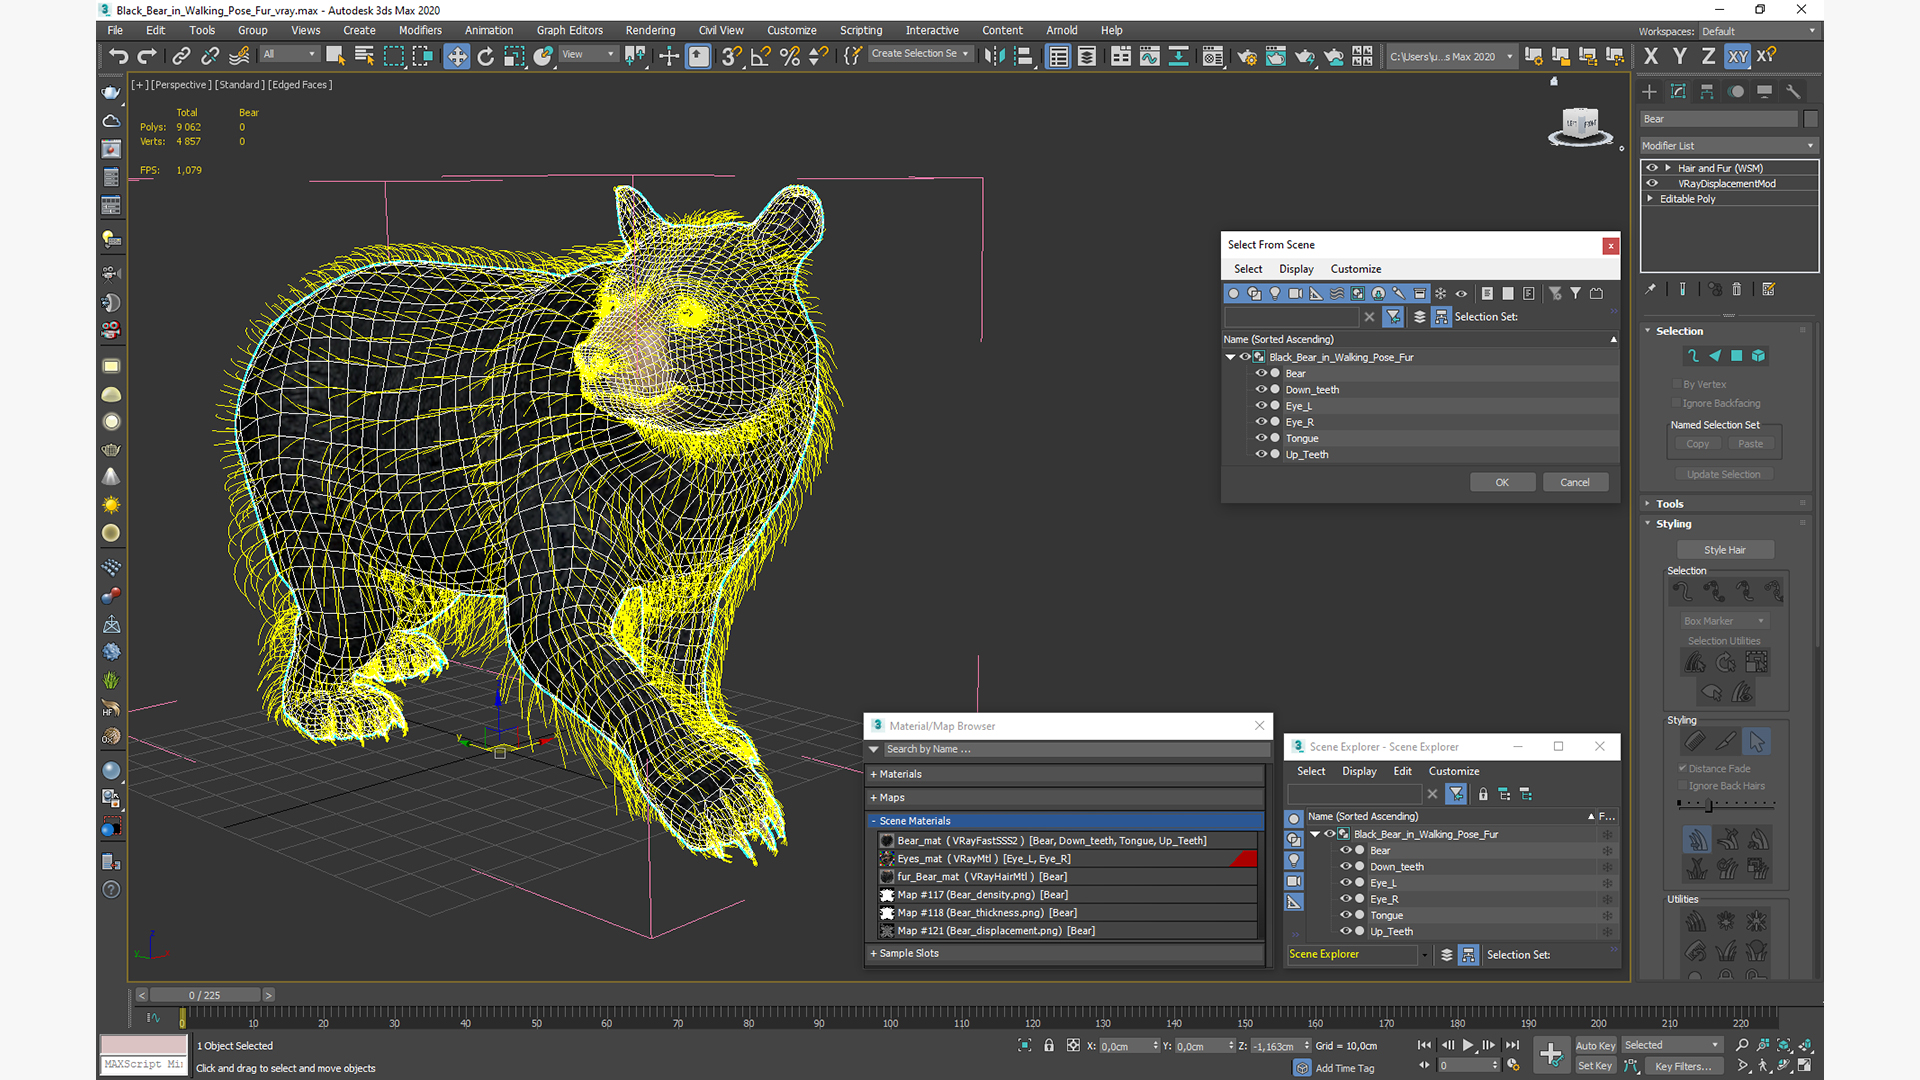Image resolution: width=1920 pixels, height=1080 pixels.
Task: Click the Pin Stack icon
Action: point(1650,289)
